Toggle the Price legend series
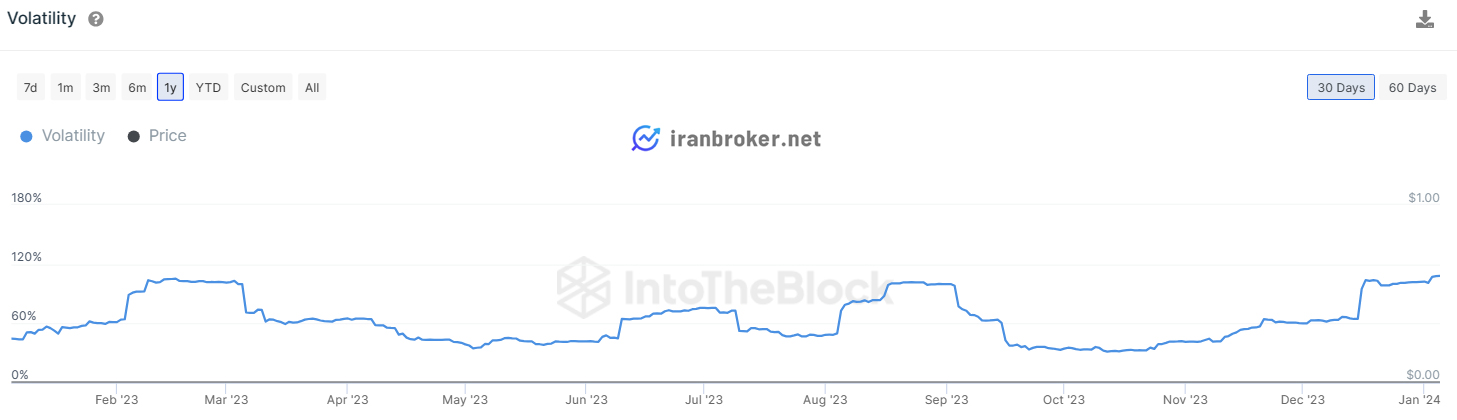1457x420 pixels. (157, 136)
